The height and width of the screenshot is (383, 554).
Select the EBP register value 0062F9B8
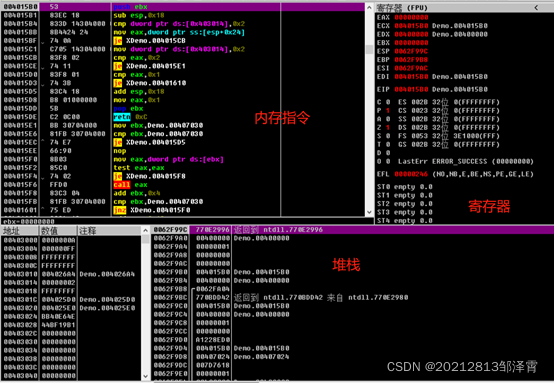pos(411,60)
